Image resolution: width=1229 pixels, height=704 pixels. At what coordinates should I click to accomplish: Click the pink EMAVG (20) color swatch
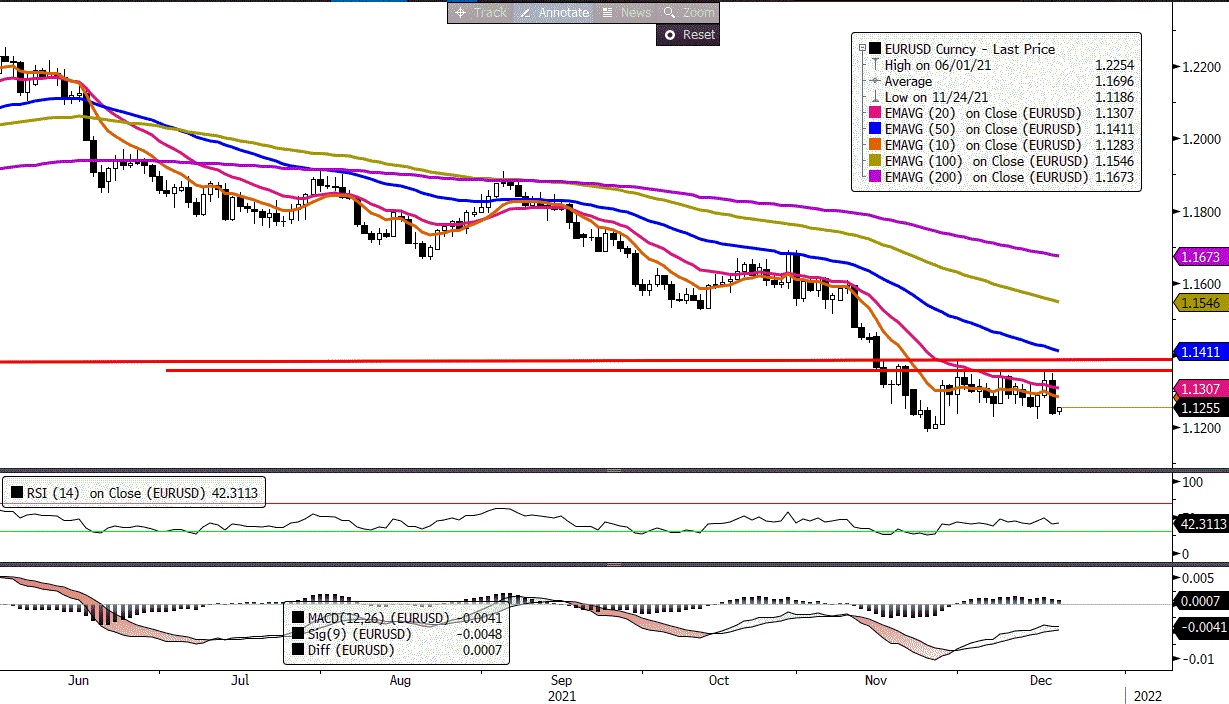875,113
